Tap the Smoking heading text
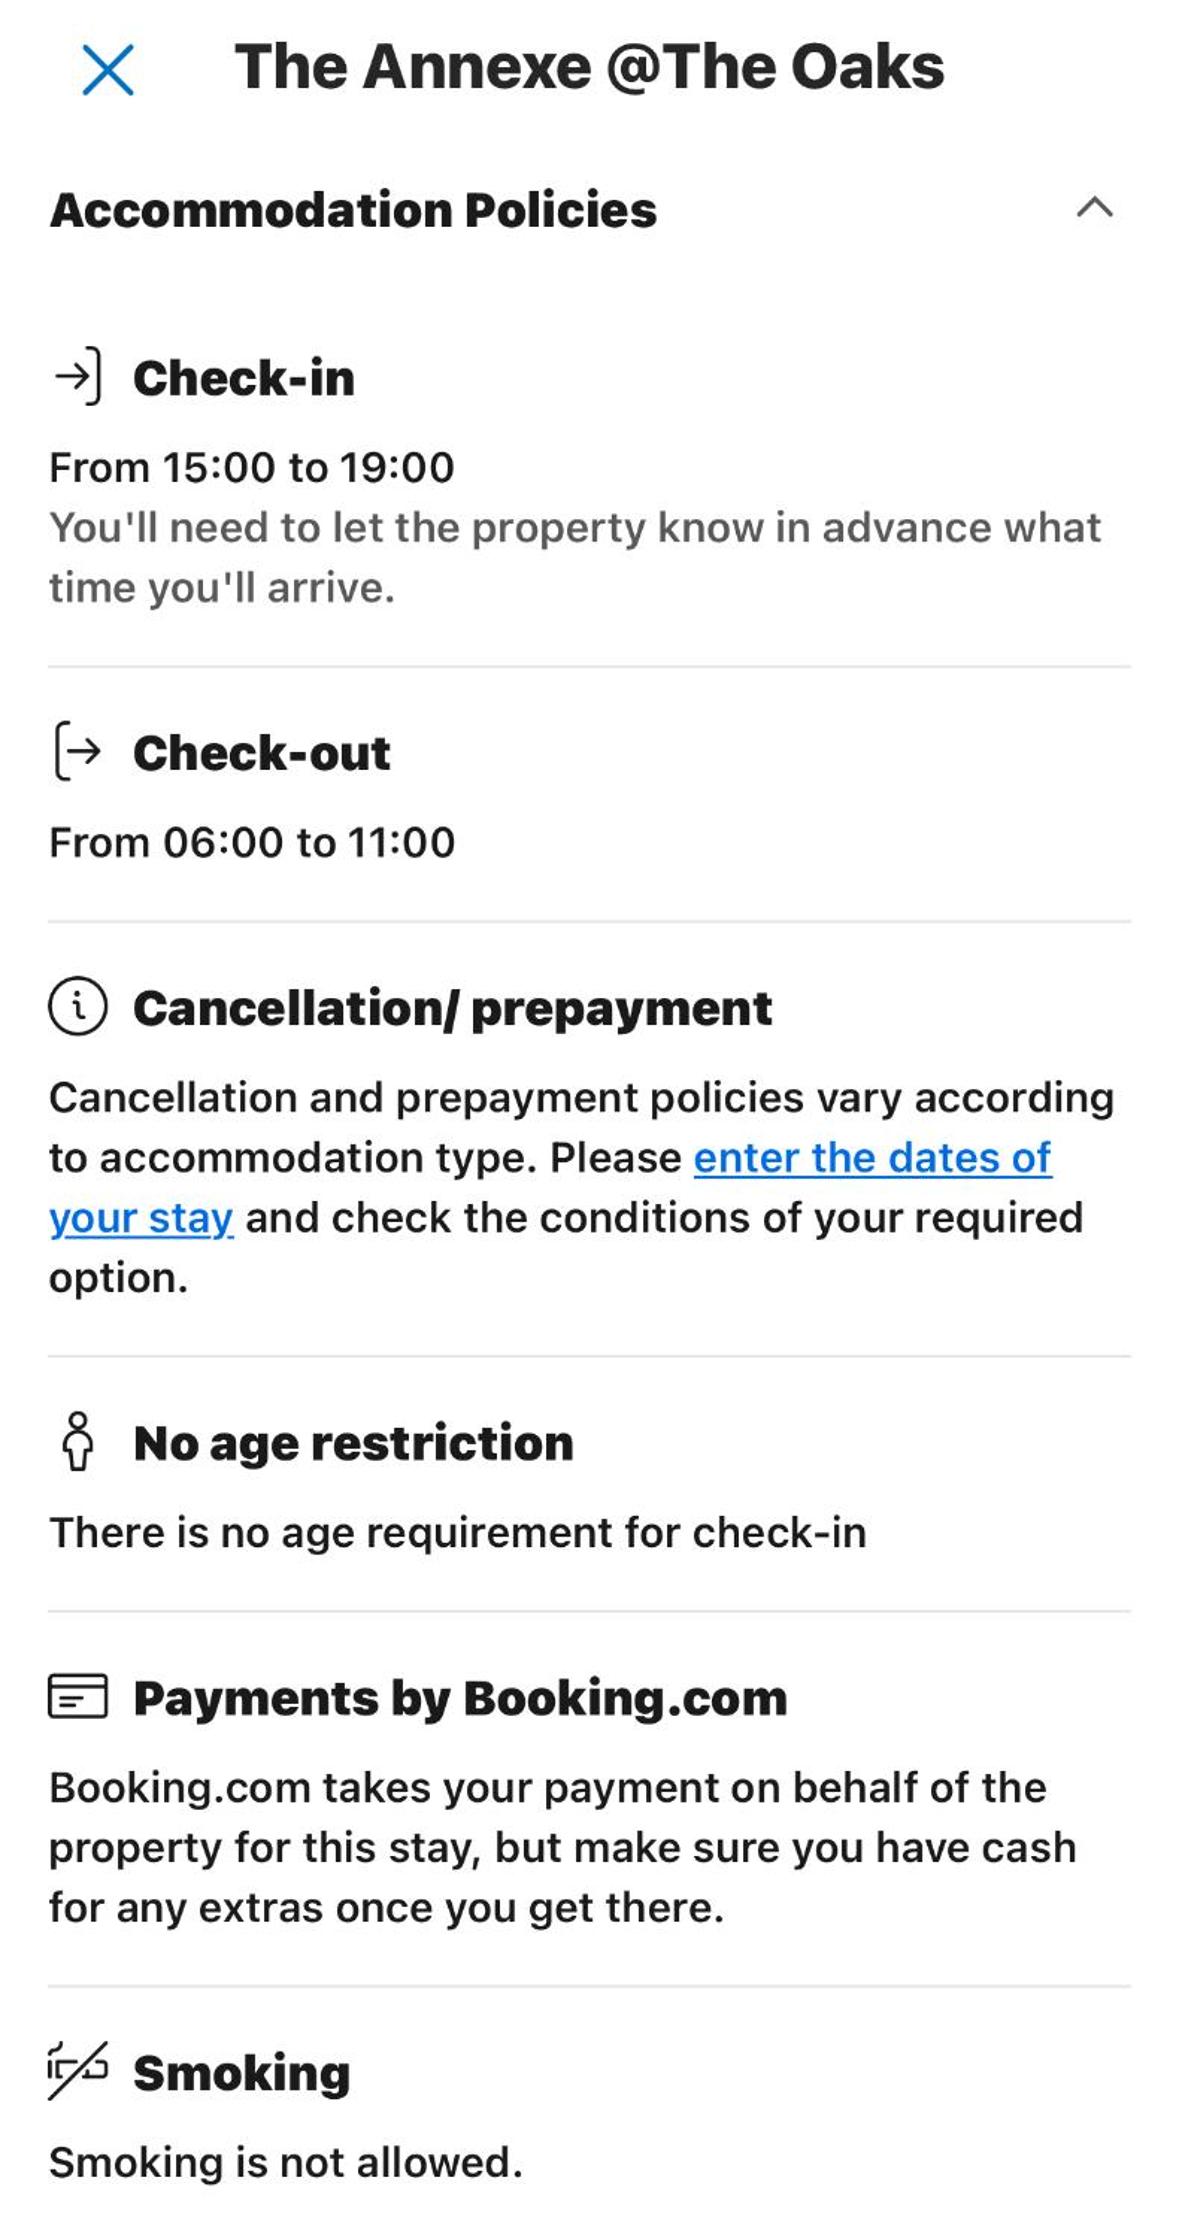The image size is (1179, 2238). [x=241, y=2073]
